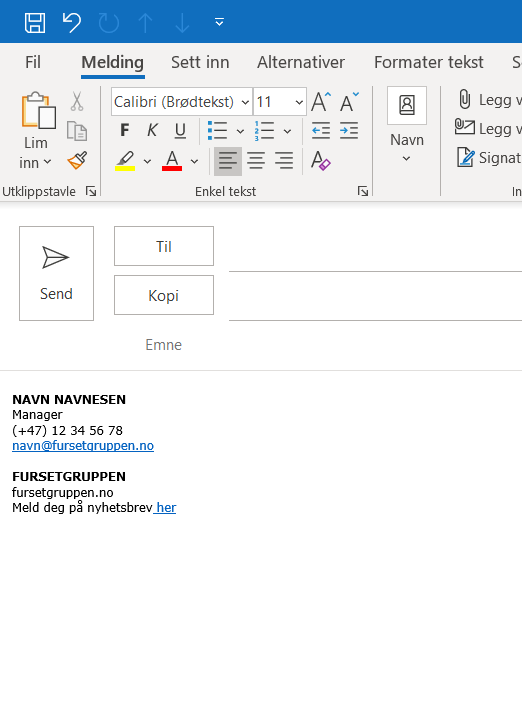Screen dimensions: 522x703
Task: Click fursetgruppen.no website text
Action: (x=63, y=492)
